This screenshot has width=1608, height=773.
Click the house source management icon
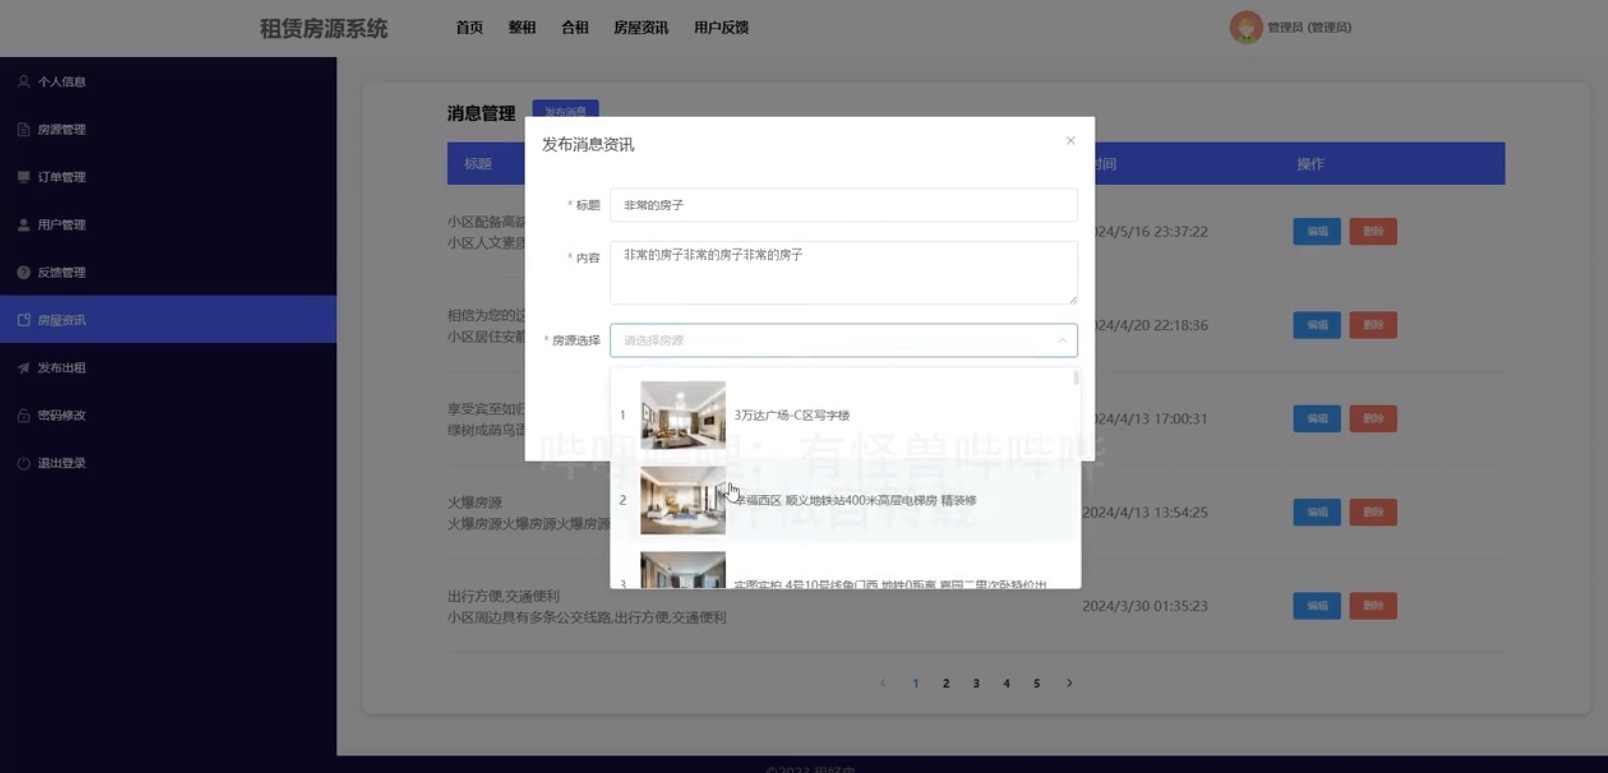click(23, 129)
